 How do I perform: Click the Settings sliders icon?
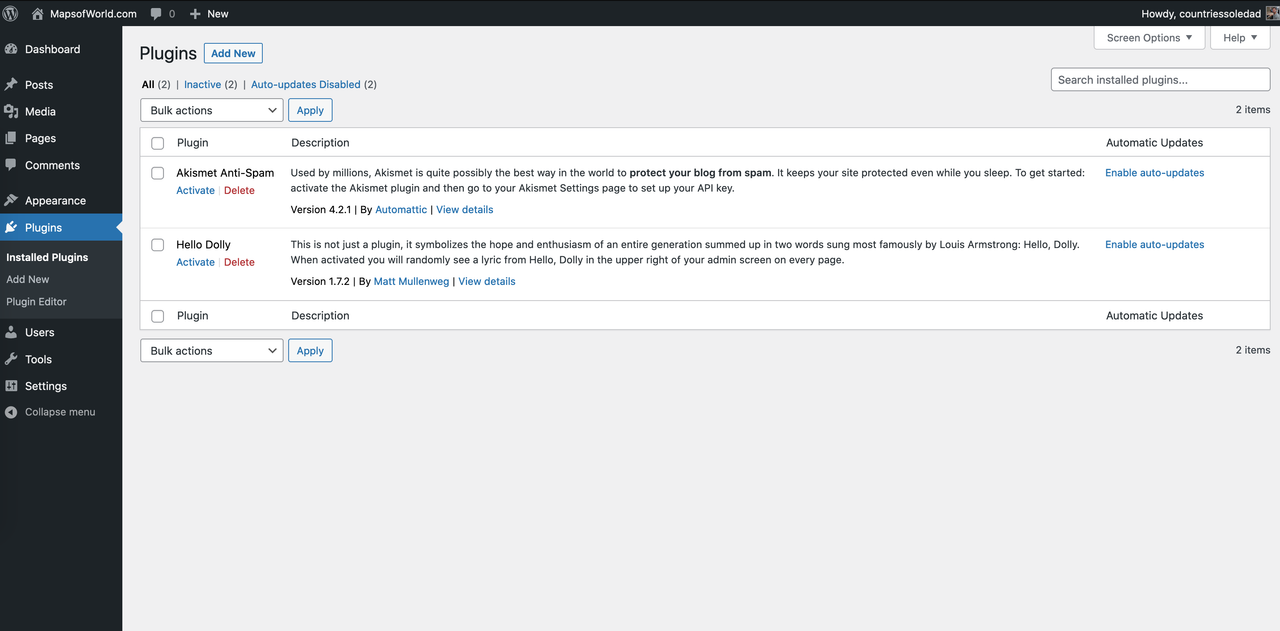[11, 386]
